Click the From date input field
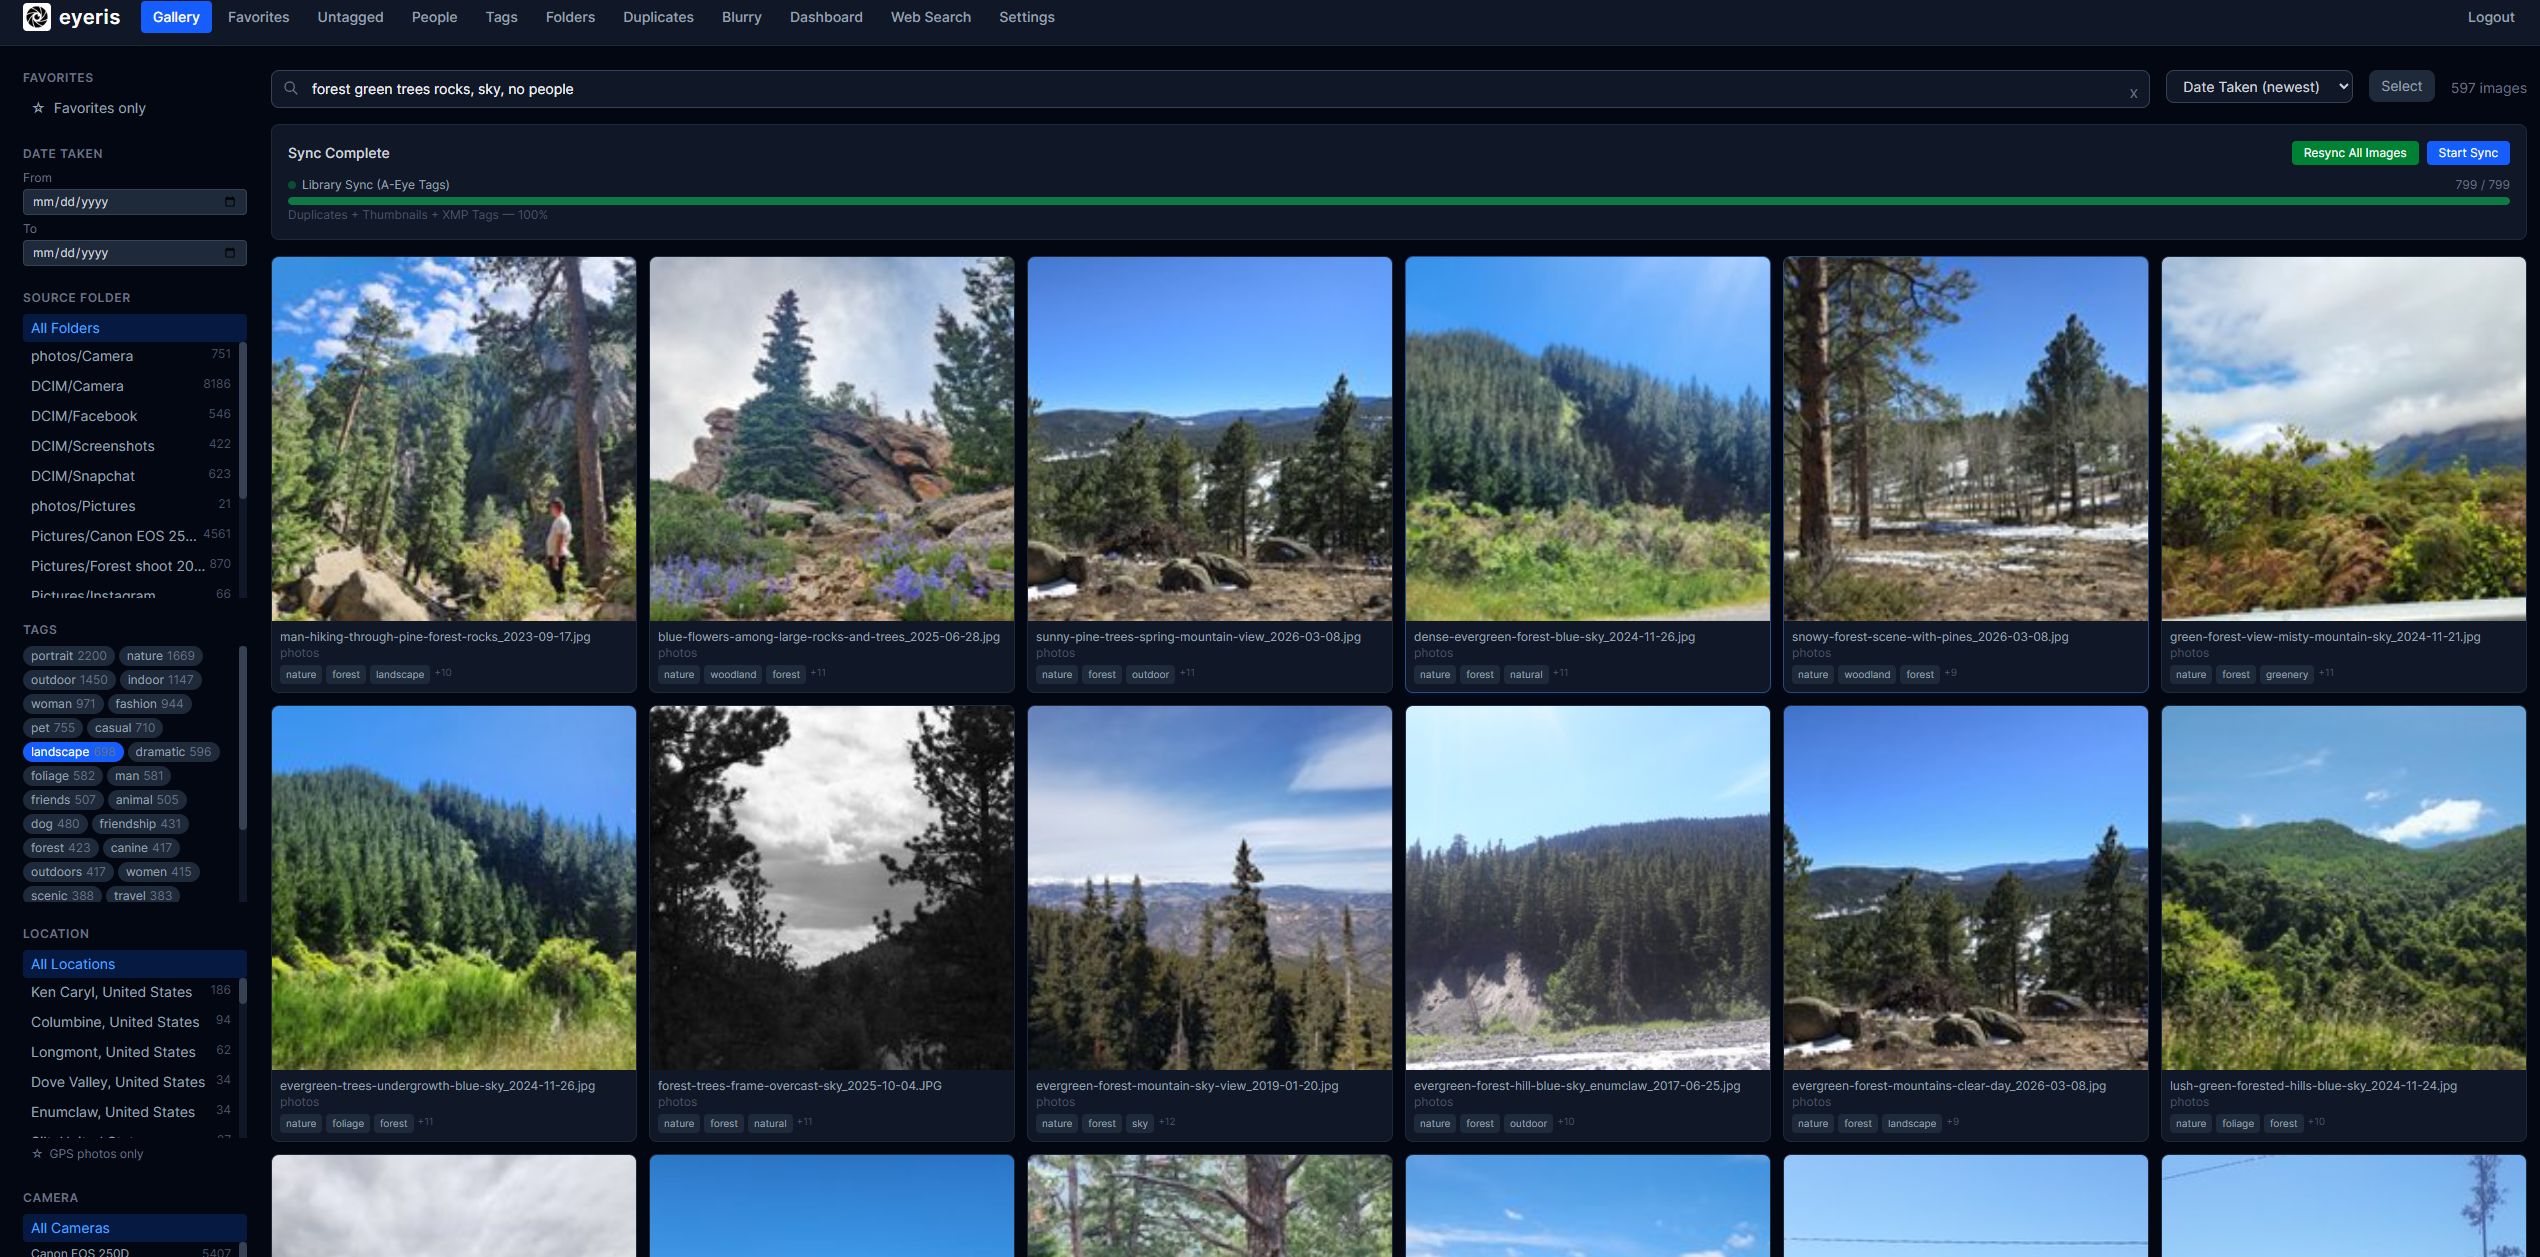Screen dimensions: 2540x1257 click(x=134, y=202)
